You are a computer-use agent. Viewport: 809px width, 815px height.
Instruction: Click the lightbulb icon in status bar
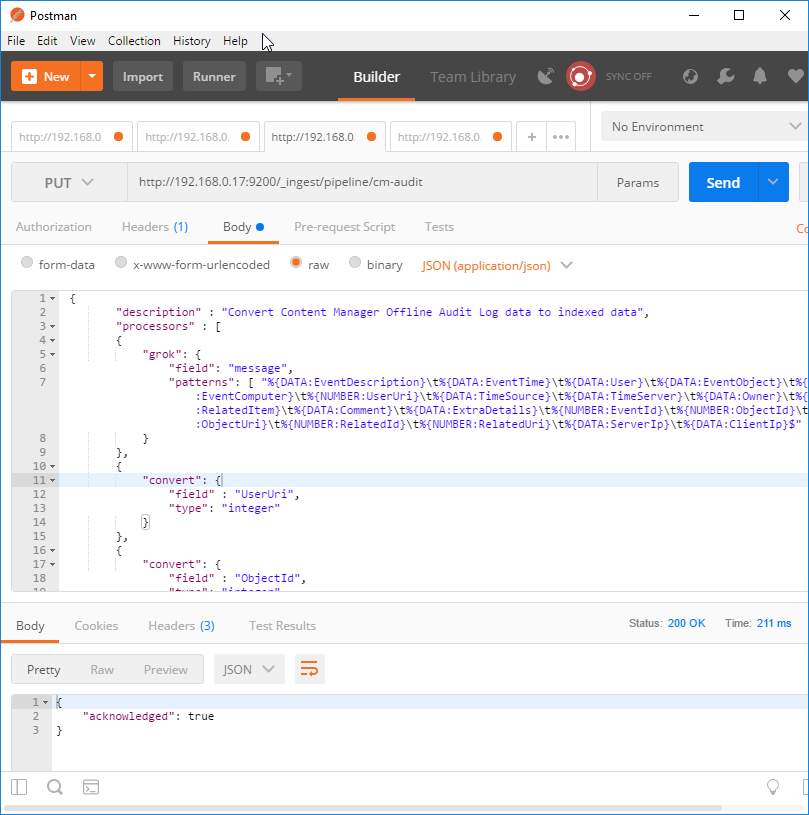coord(773,787)
